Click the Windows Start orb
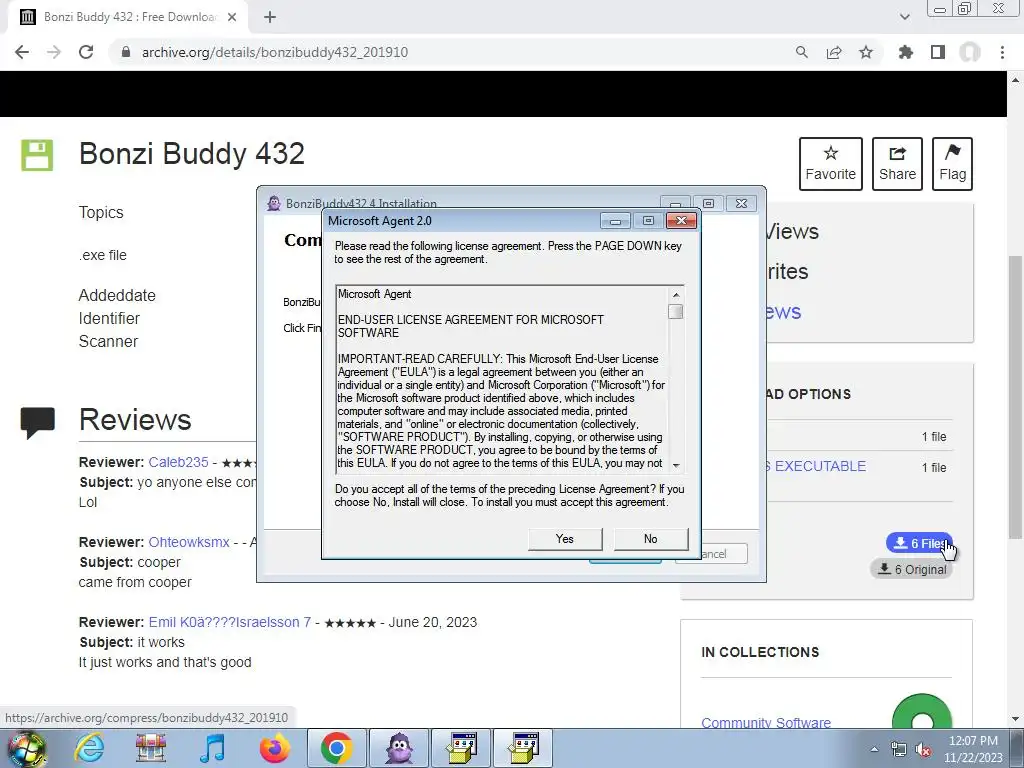Viewport: 1024px width, 768px height. click(x=26, y=748)
